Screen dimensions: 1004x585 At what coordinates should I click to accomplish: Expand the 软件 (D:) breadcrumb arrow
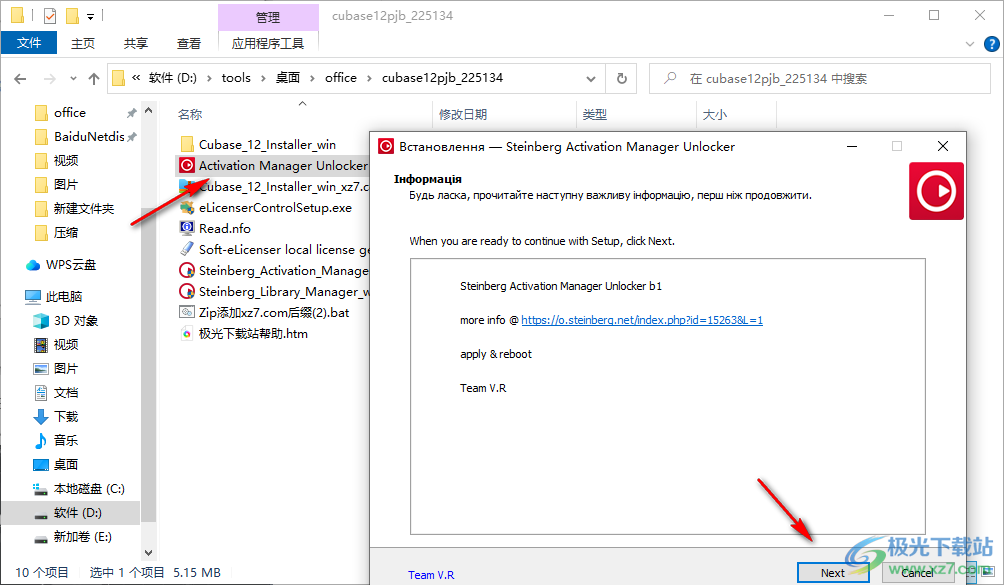(x=209, y=78)
